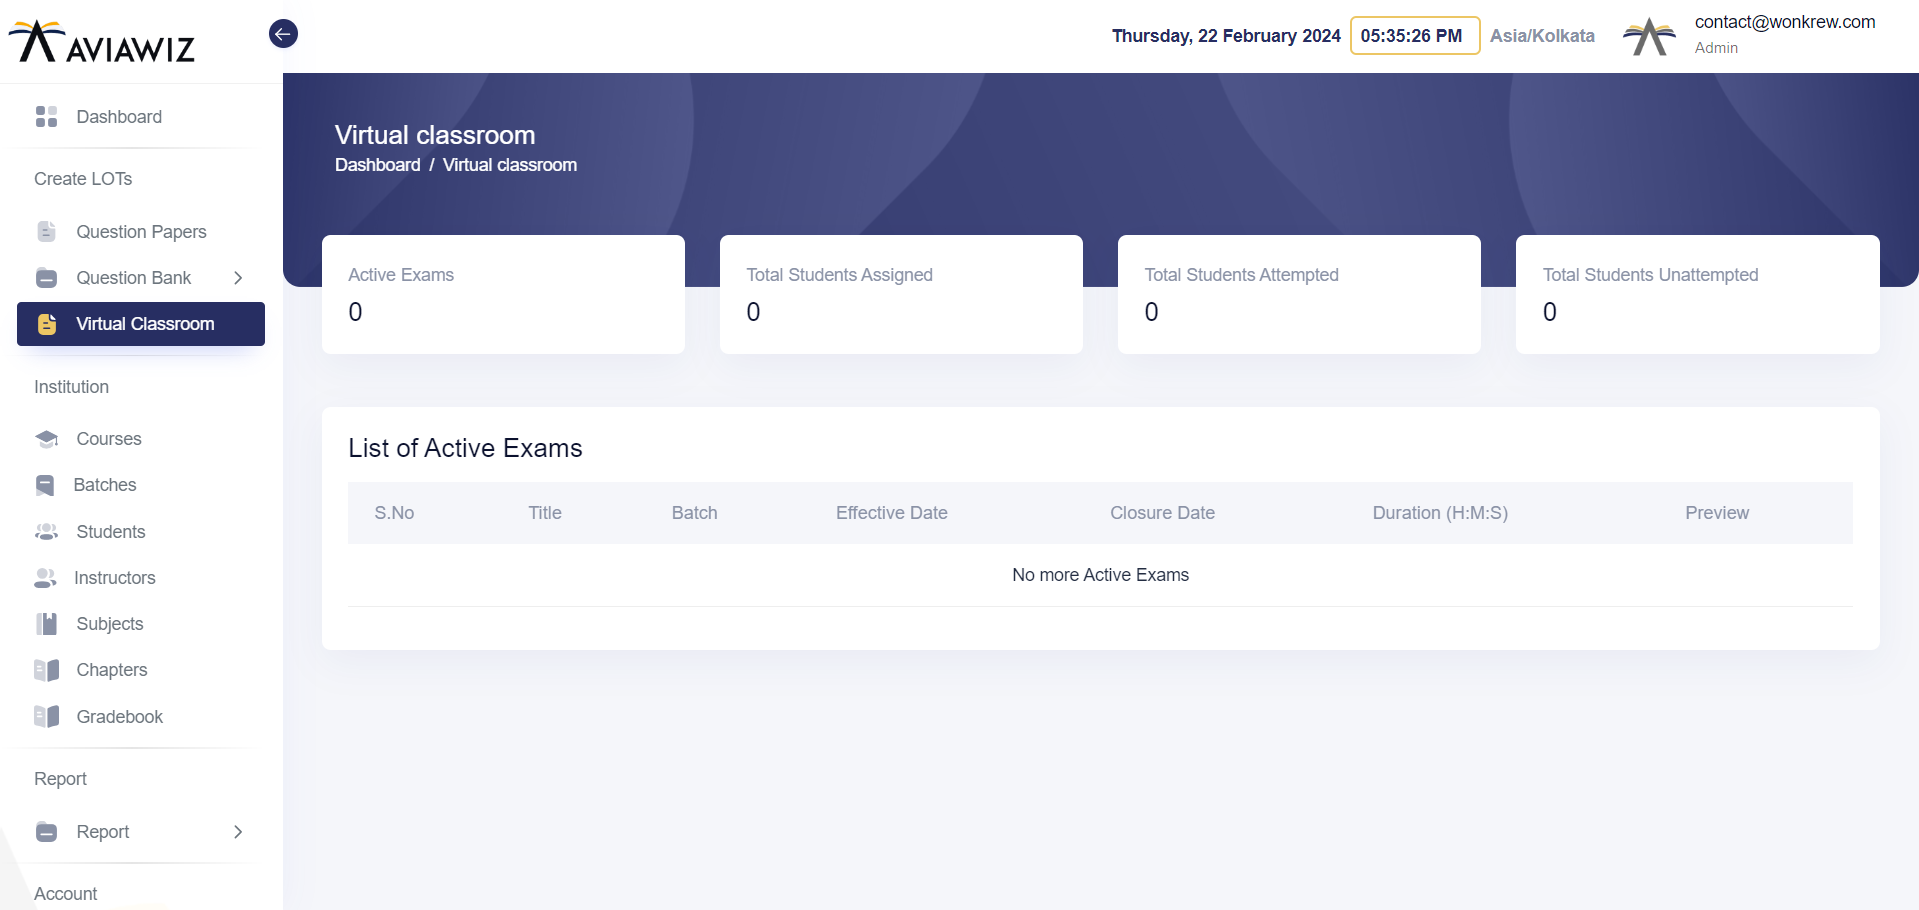Click the Total Students Assigned card

(x=901, y=294)
